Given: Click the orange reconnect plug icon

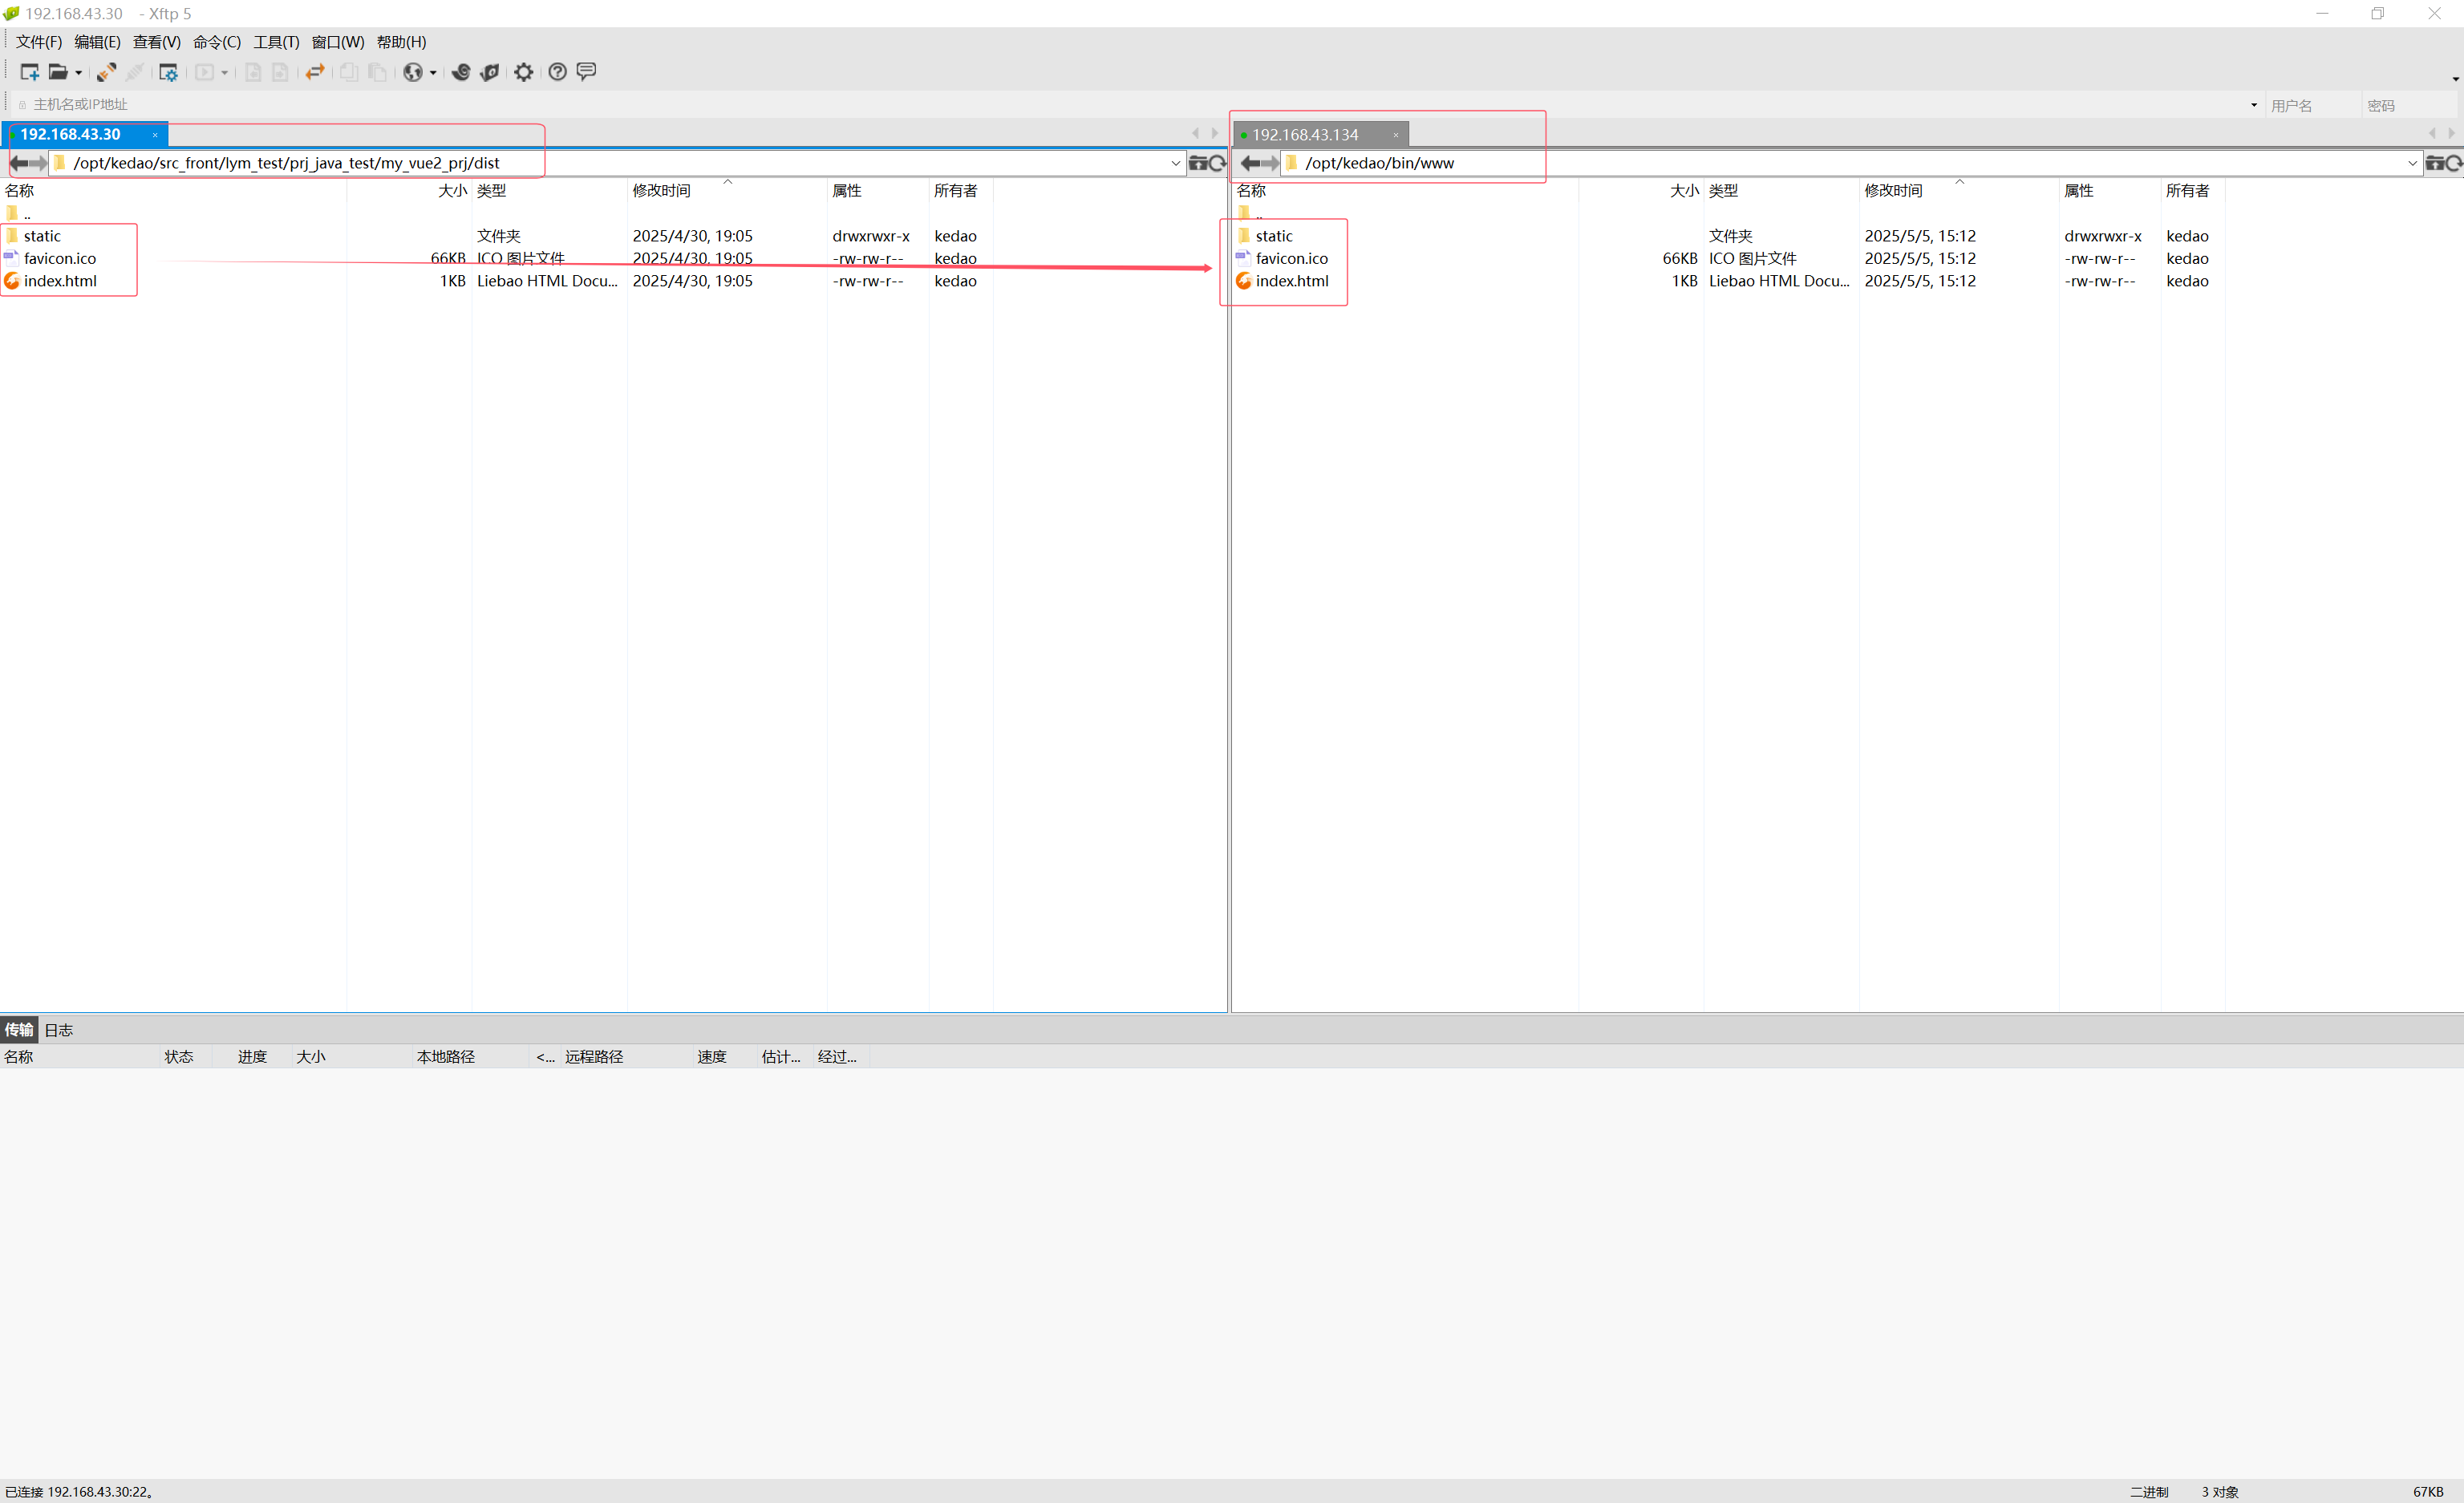Looking at the screenshot, I should pos(106,72).
